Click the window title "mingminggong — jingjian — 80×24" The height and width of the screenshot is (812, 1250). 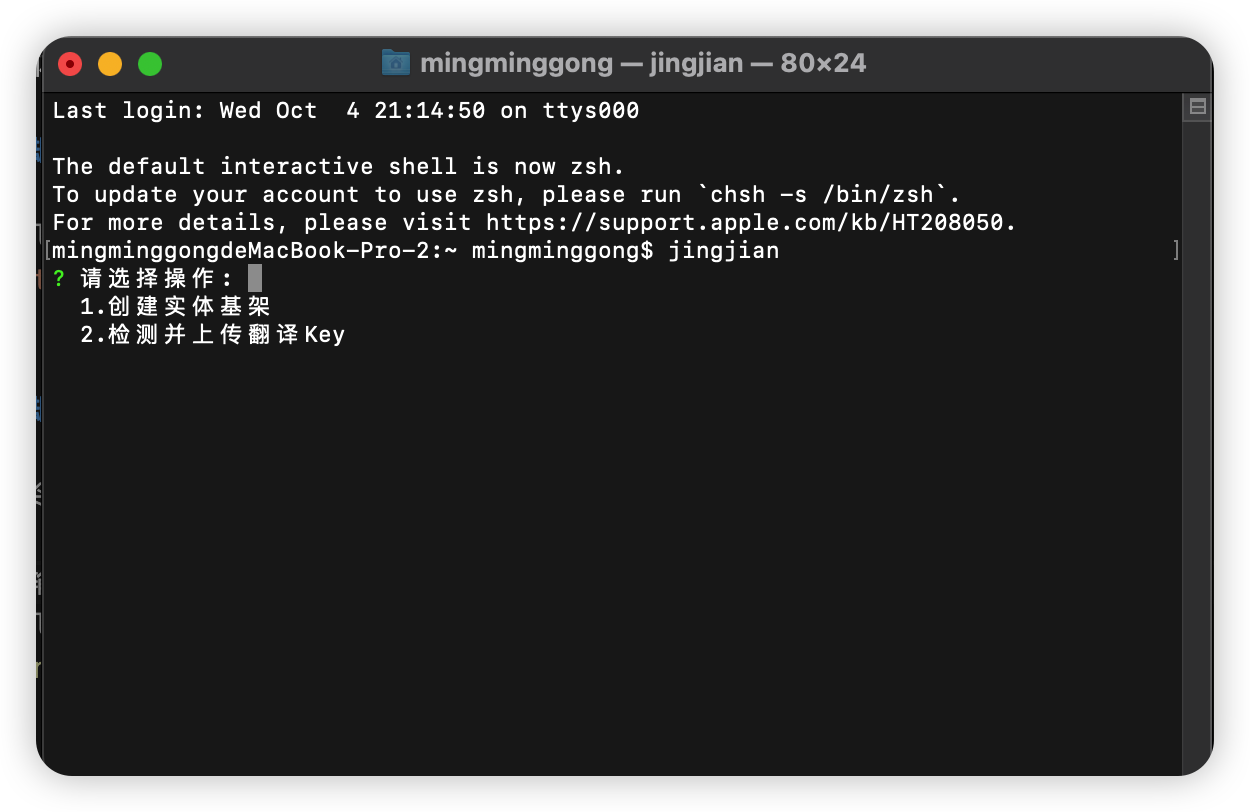643,64
